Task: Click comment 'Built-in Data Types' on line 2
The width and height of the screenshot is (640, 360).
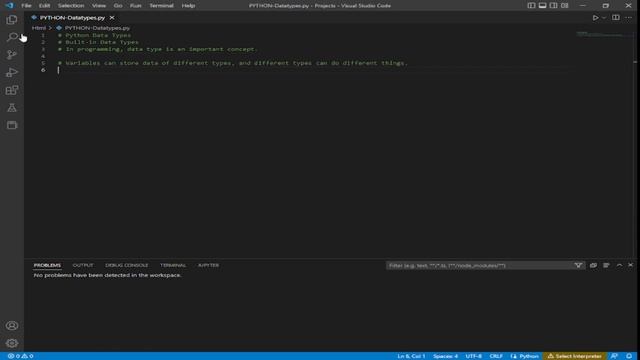Action: tap(98, 42)
